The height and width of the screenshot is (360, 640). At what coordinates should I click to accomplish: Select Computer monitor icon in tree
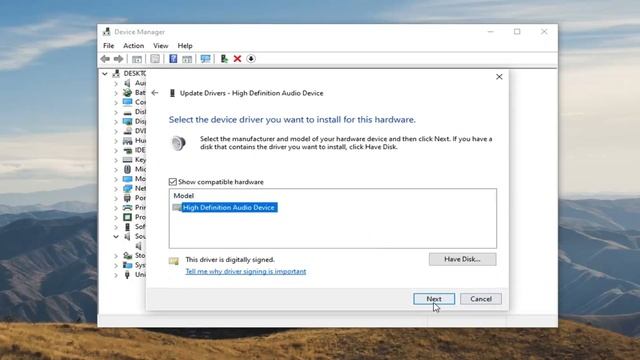click(127, 102)
